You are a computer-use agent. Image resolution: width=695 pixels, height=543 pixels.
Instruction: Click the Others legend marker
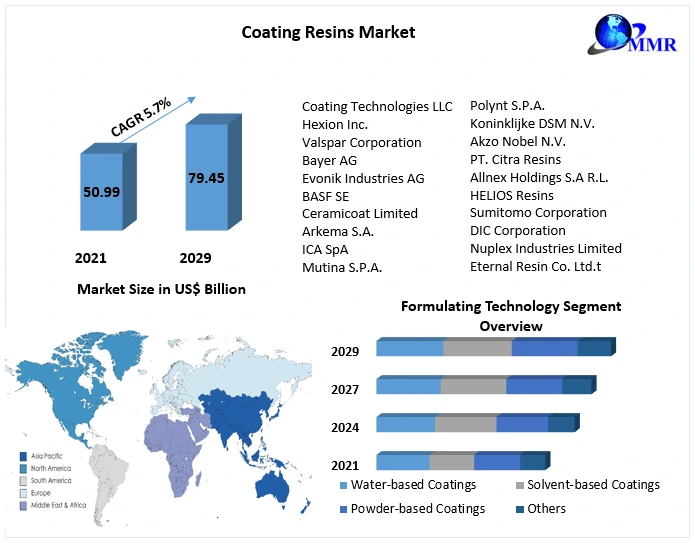click(520, 509)
